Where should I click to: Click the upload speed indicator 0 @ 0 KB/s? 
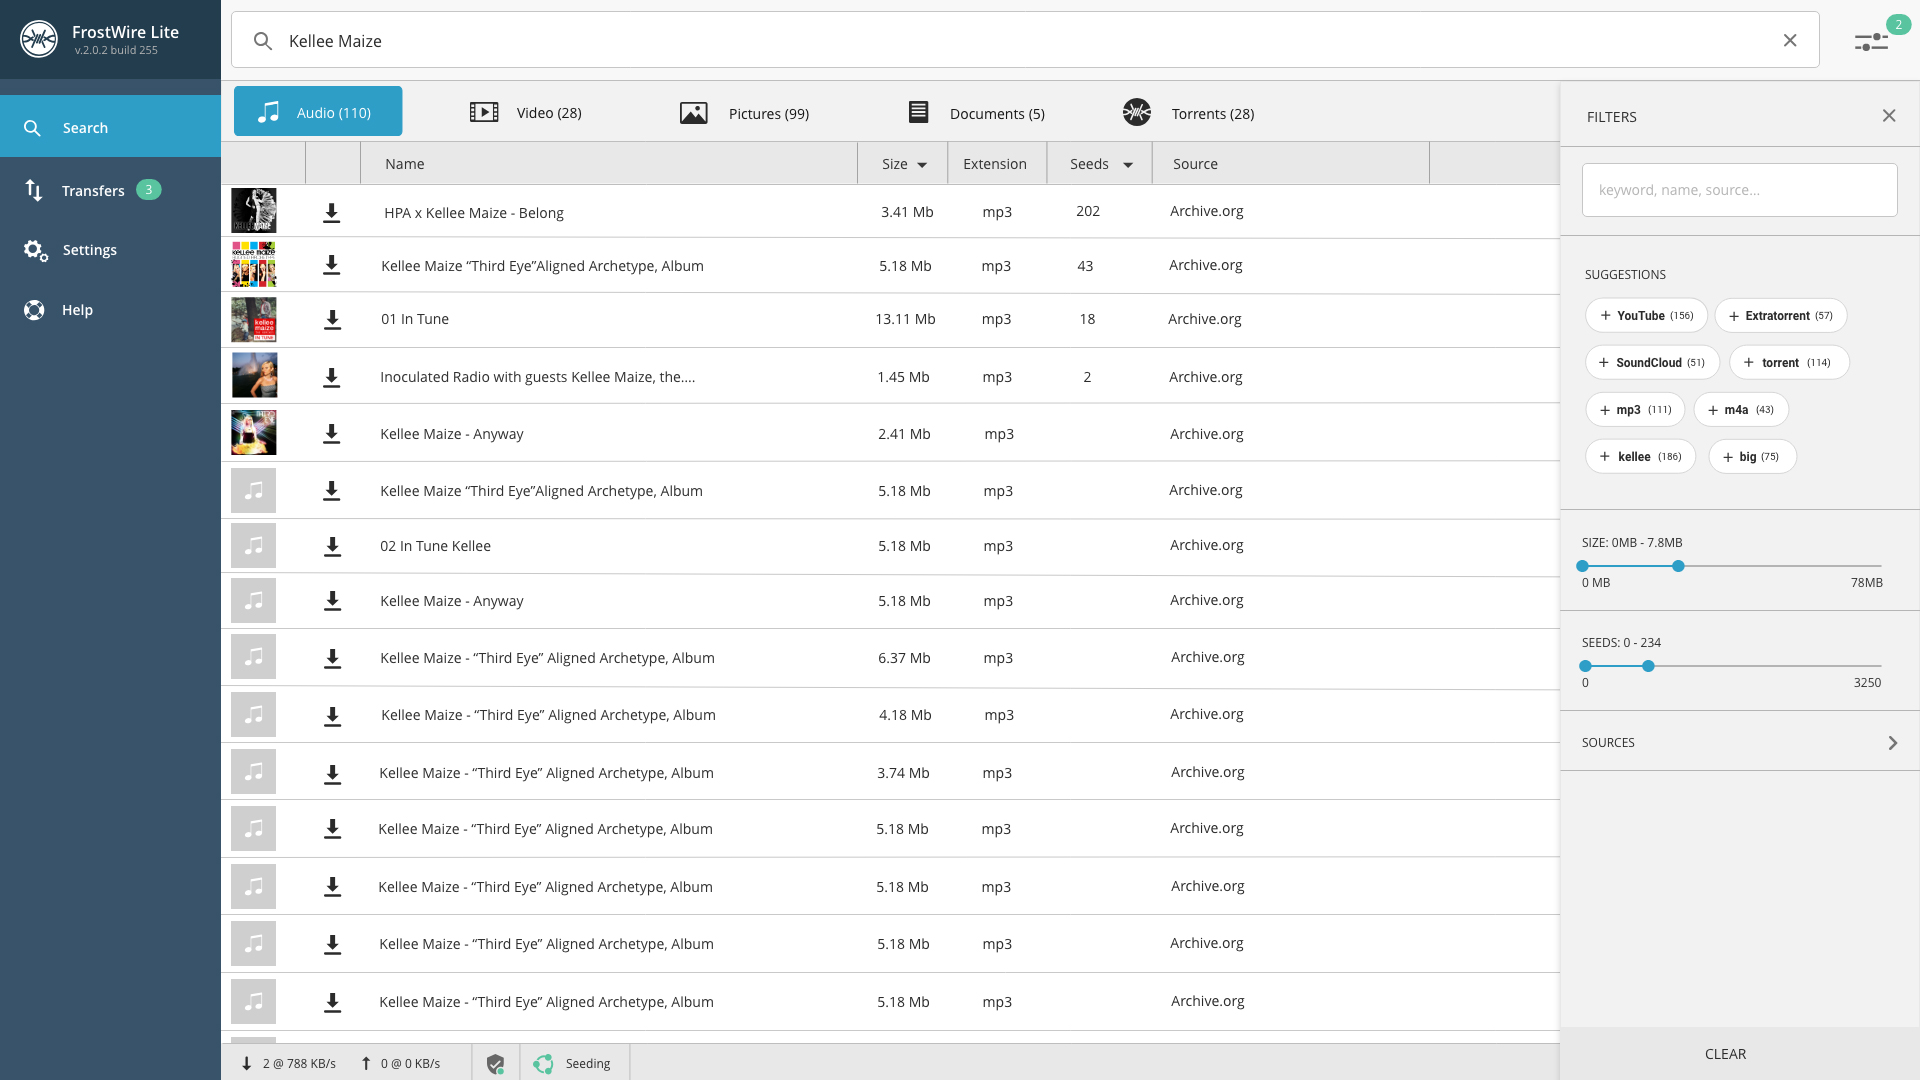[400, 1064]
